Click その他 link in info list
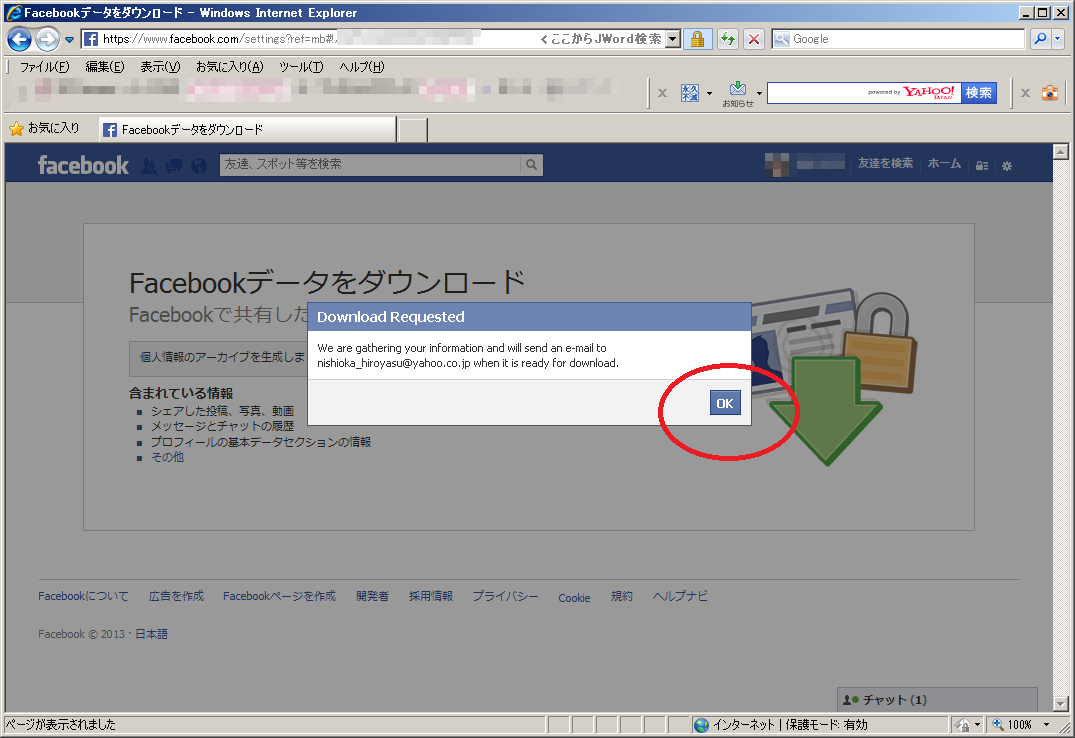The image size is (1075, 738). point(167,457)
